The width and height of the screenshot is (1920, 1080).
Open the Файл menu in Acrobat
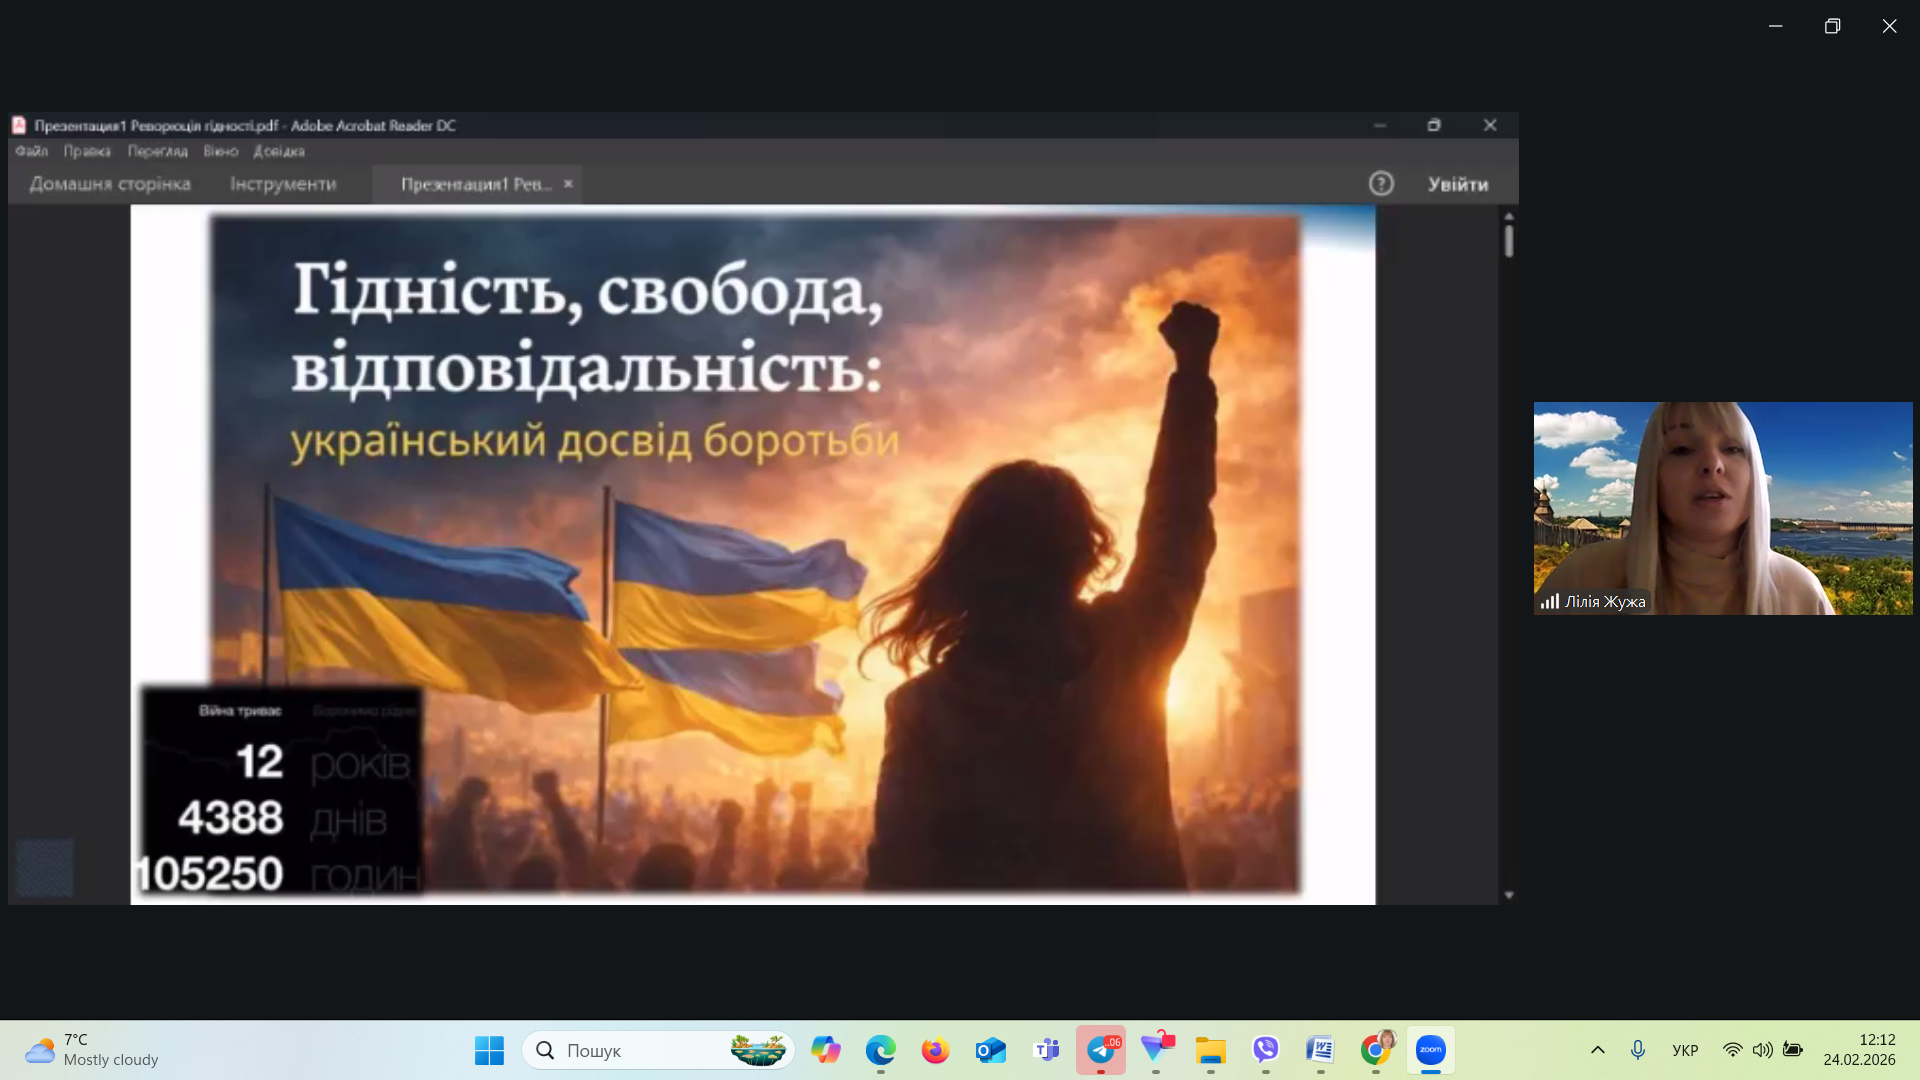pos(31,151)
